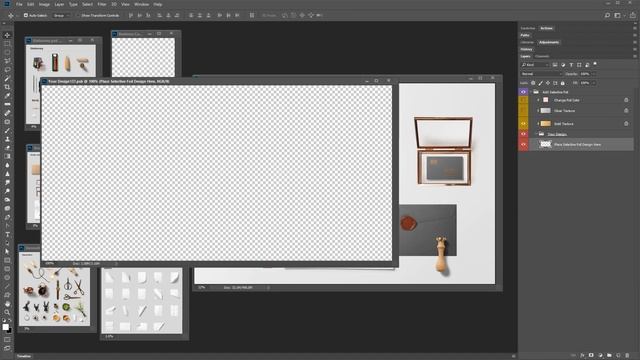Click lock transparent pixels icon
This screenshot has width=640, height=360.
(x=533, y=83)
